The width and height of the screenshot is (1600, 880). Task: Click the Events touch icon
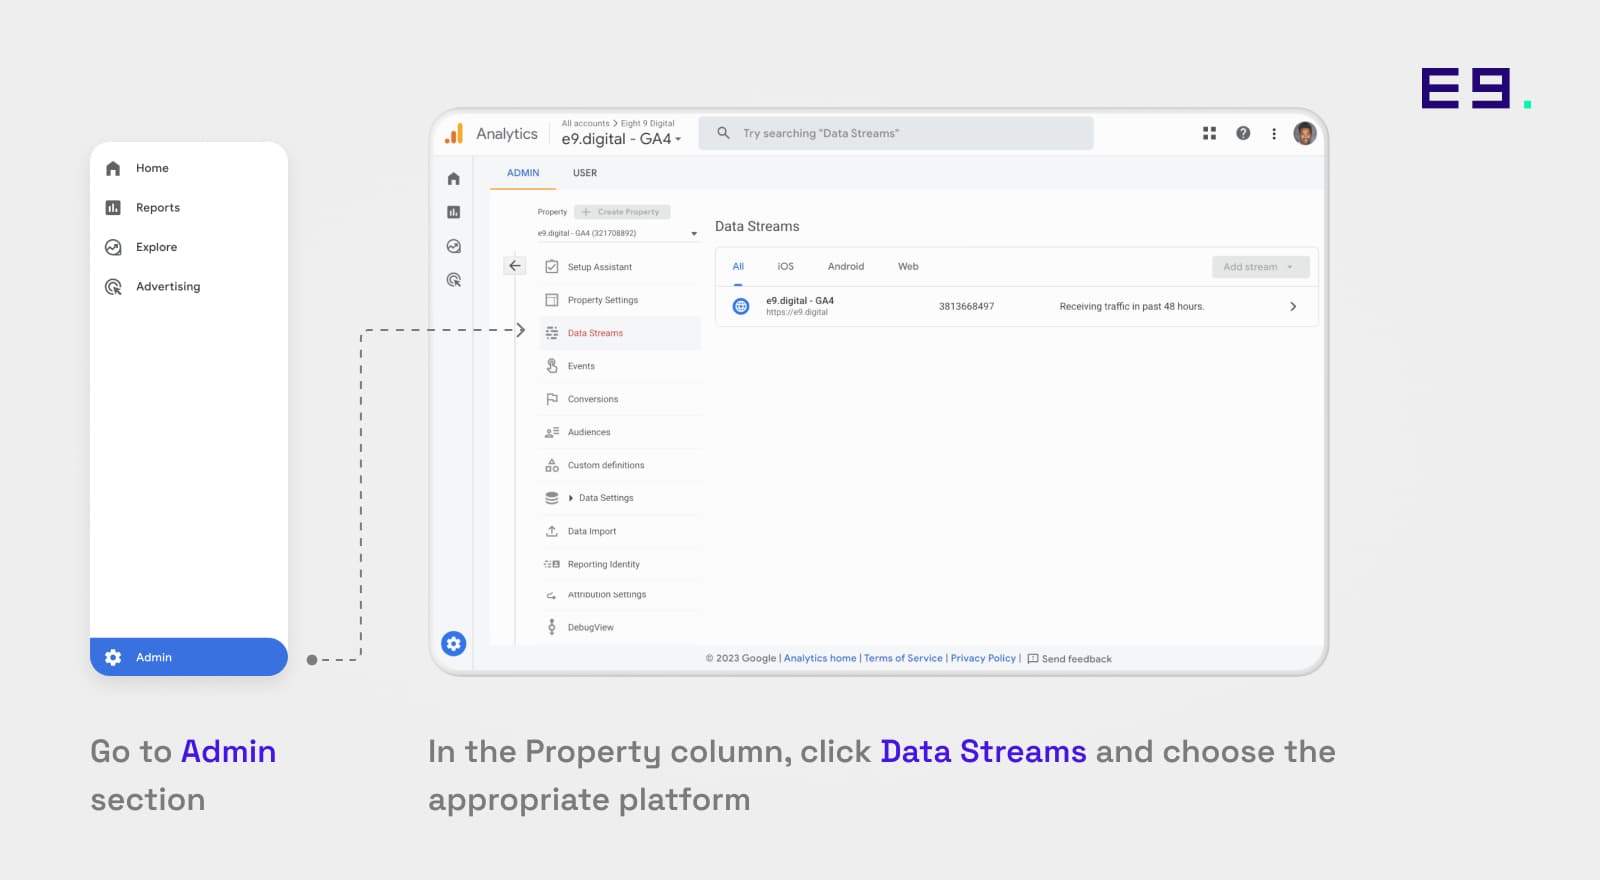pos(552,366)
